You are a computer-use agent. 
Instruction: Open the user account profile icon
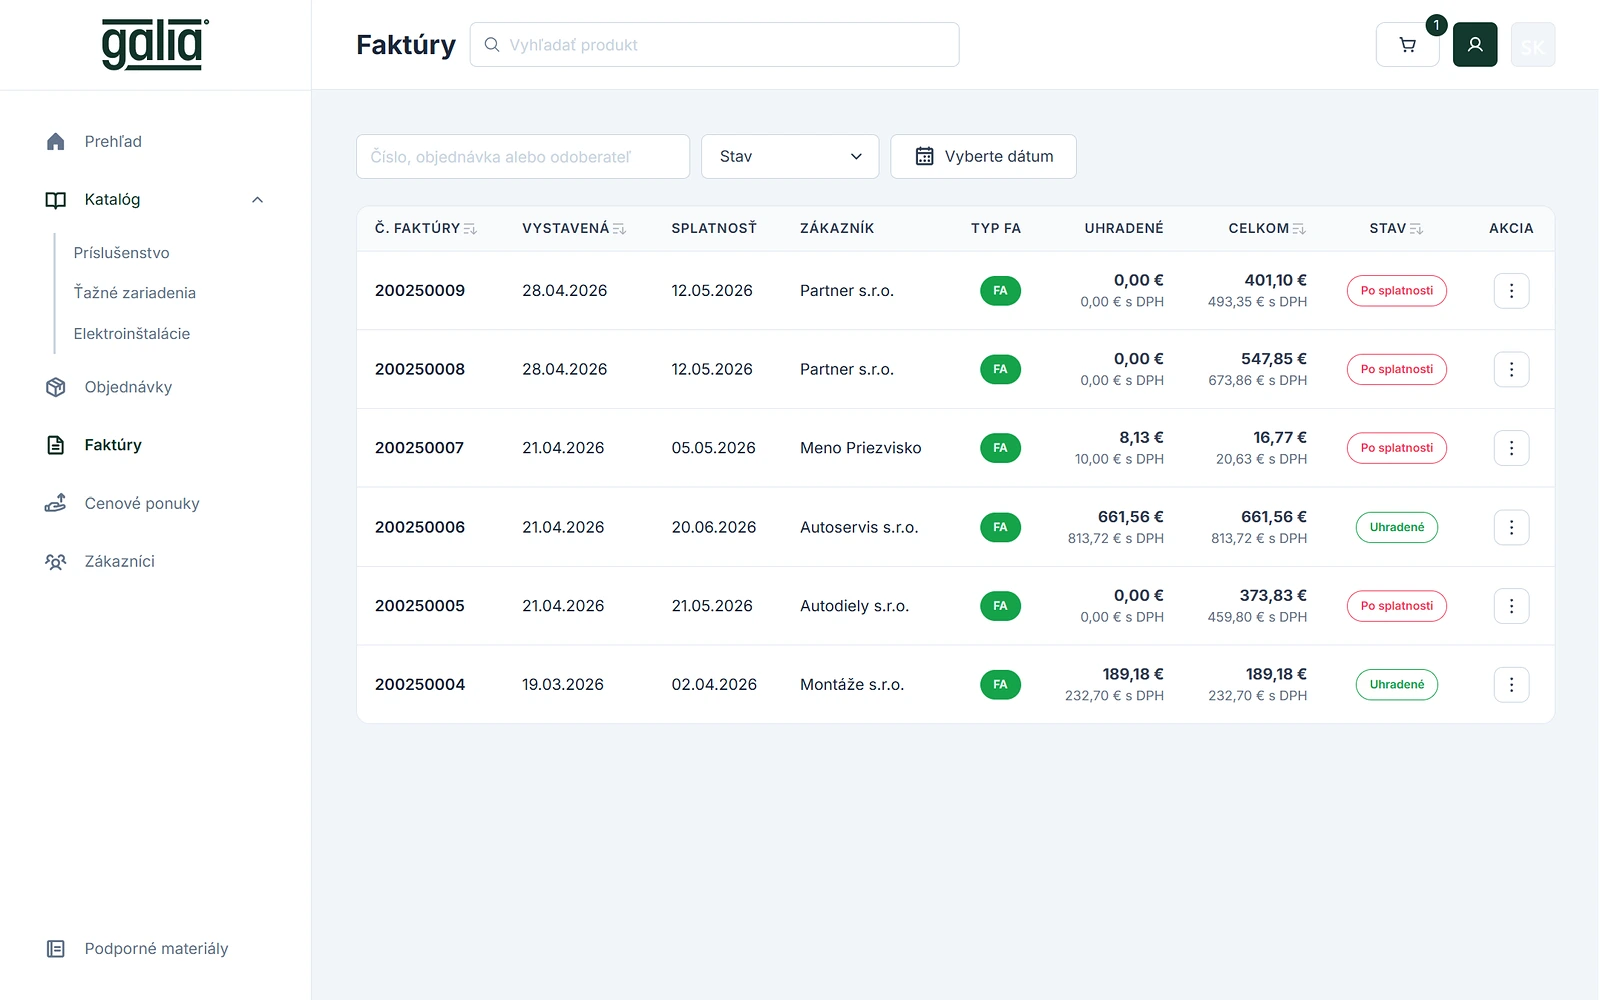coord(1475,45)
